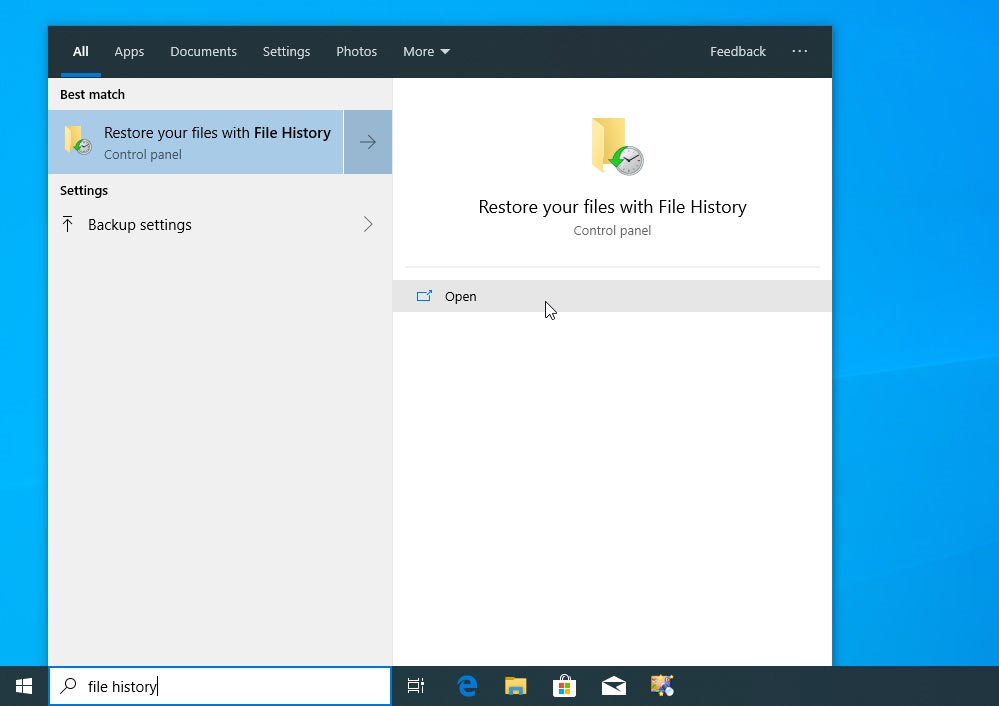The image size is (999, 706).
Task: Open Microsoft Store from the taskbar
Action: point(564,686)
